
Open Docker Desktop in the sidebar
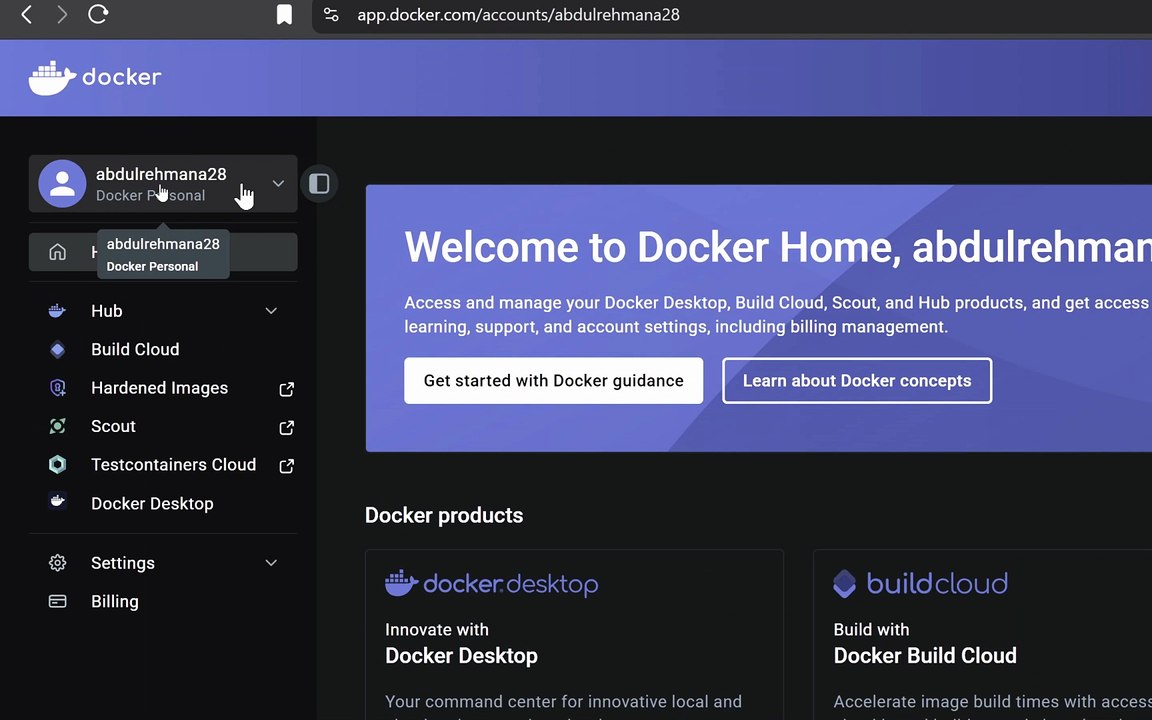152,503
